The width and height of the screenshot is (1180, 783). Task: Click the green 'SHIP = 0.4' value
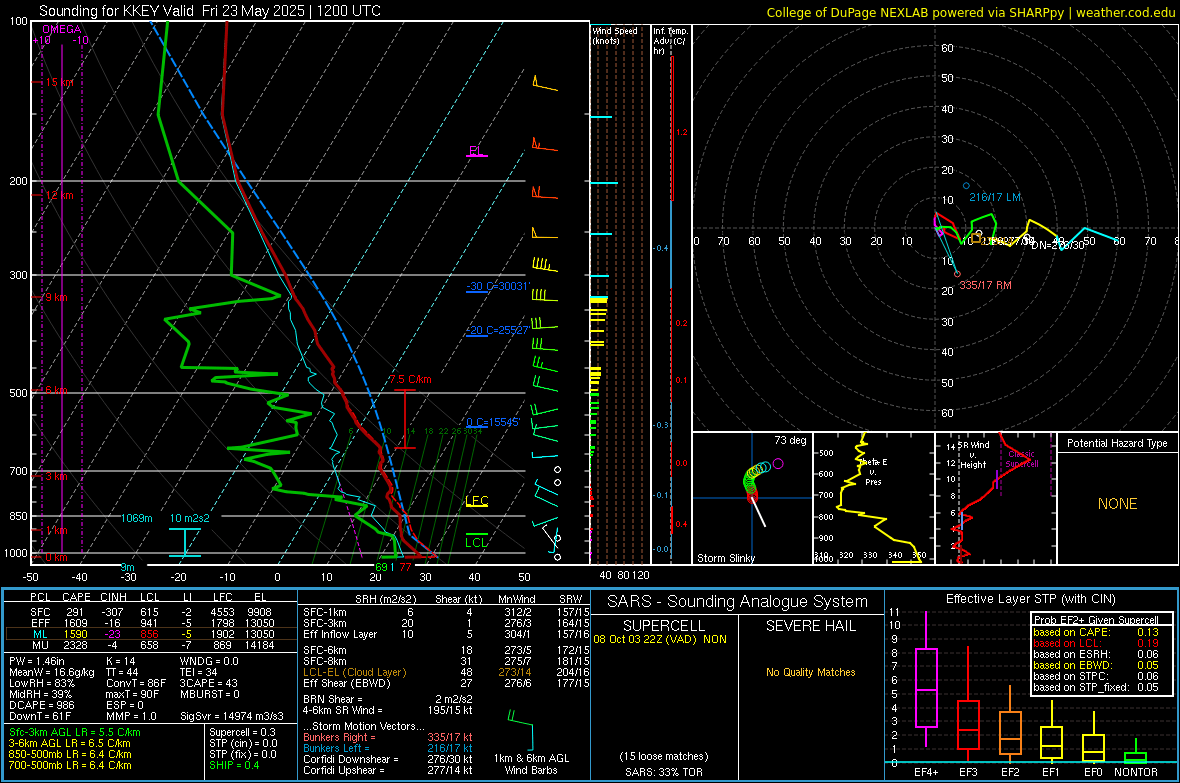tap(234, 765)
